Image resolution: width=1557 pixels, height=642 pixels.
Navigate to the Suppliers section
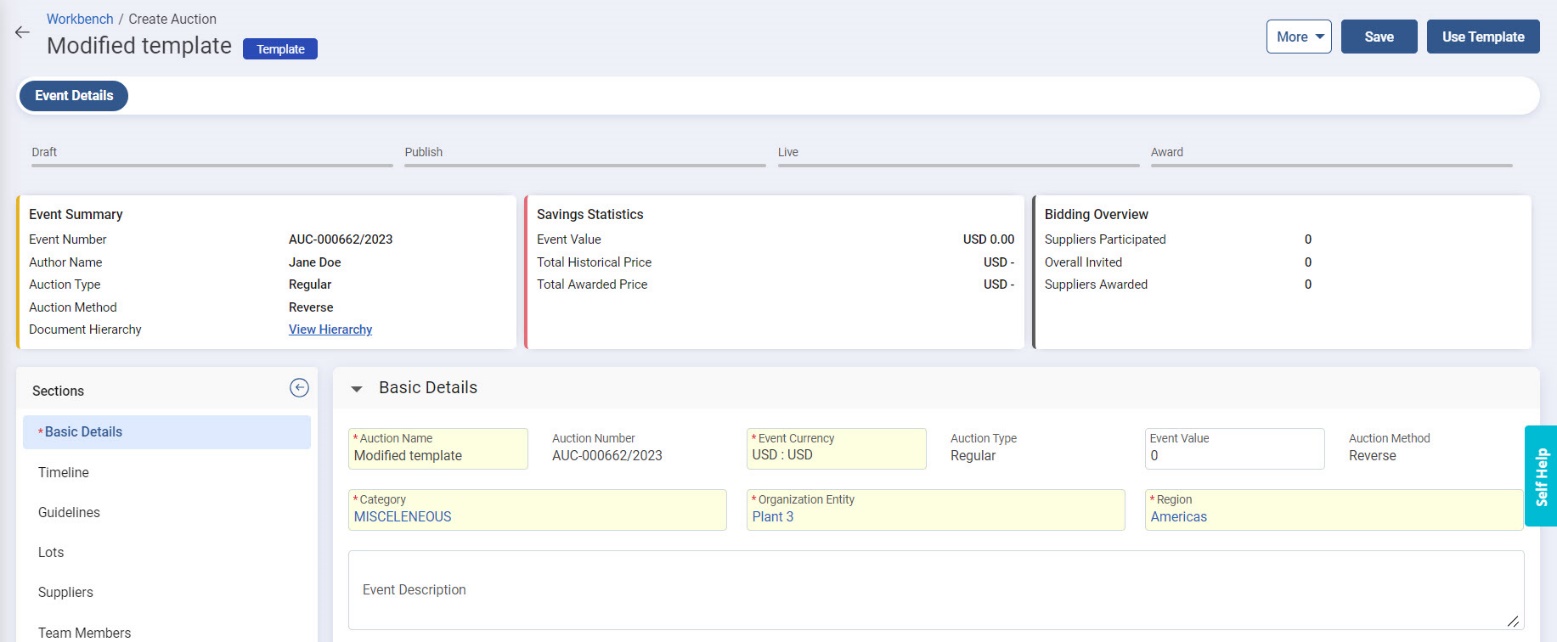(x=66, y=592)
